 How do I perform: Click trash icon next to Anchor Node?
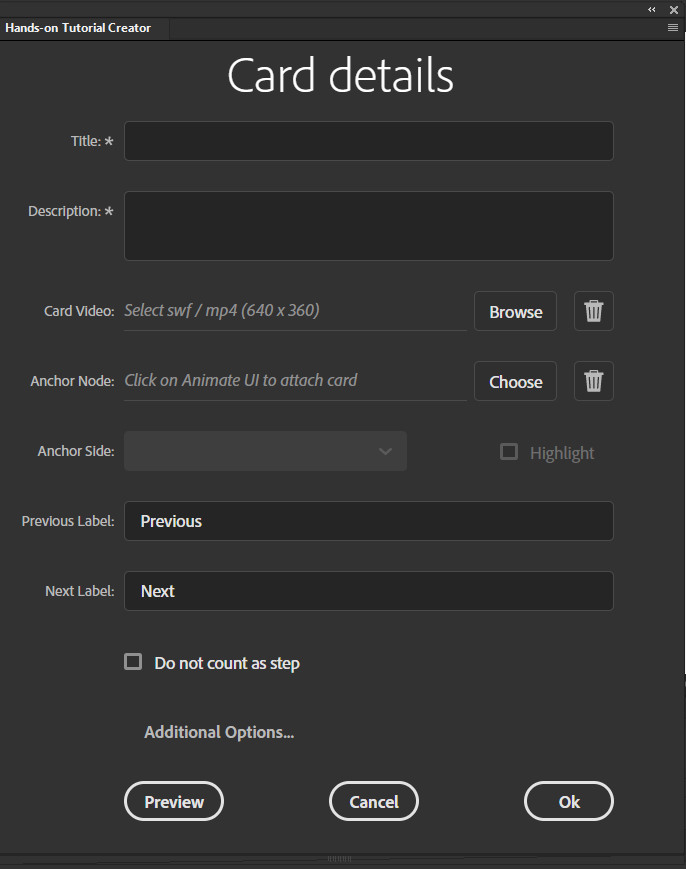593,381
